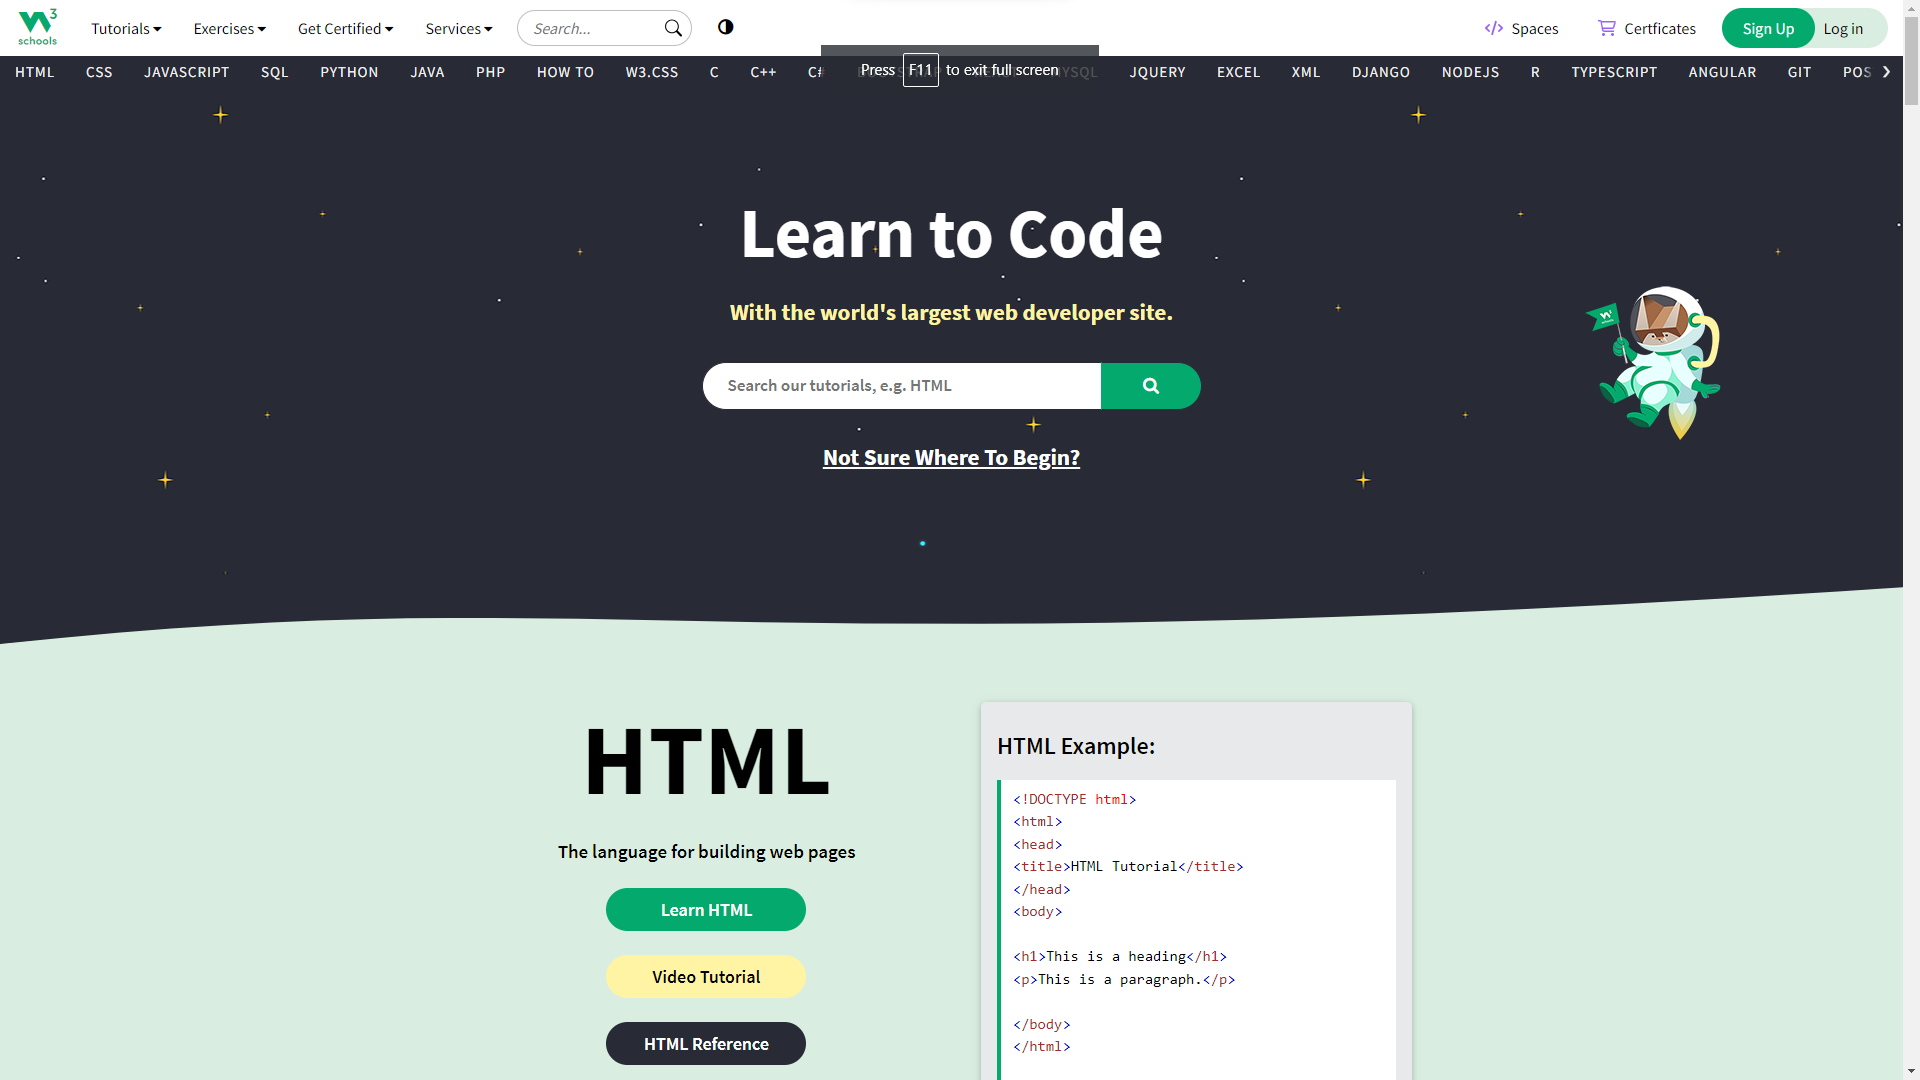Toggle dark mode contrast icon
The image size is (1920, 1080).
point(726,27)
